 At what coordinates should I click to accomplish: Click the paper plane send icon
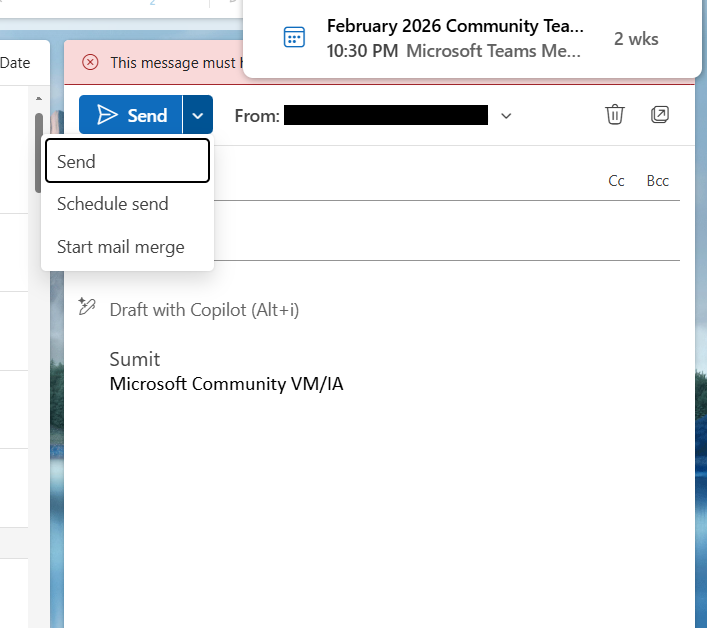[107, 115]
